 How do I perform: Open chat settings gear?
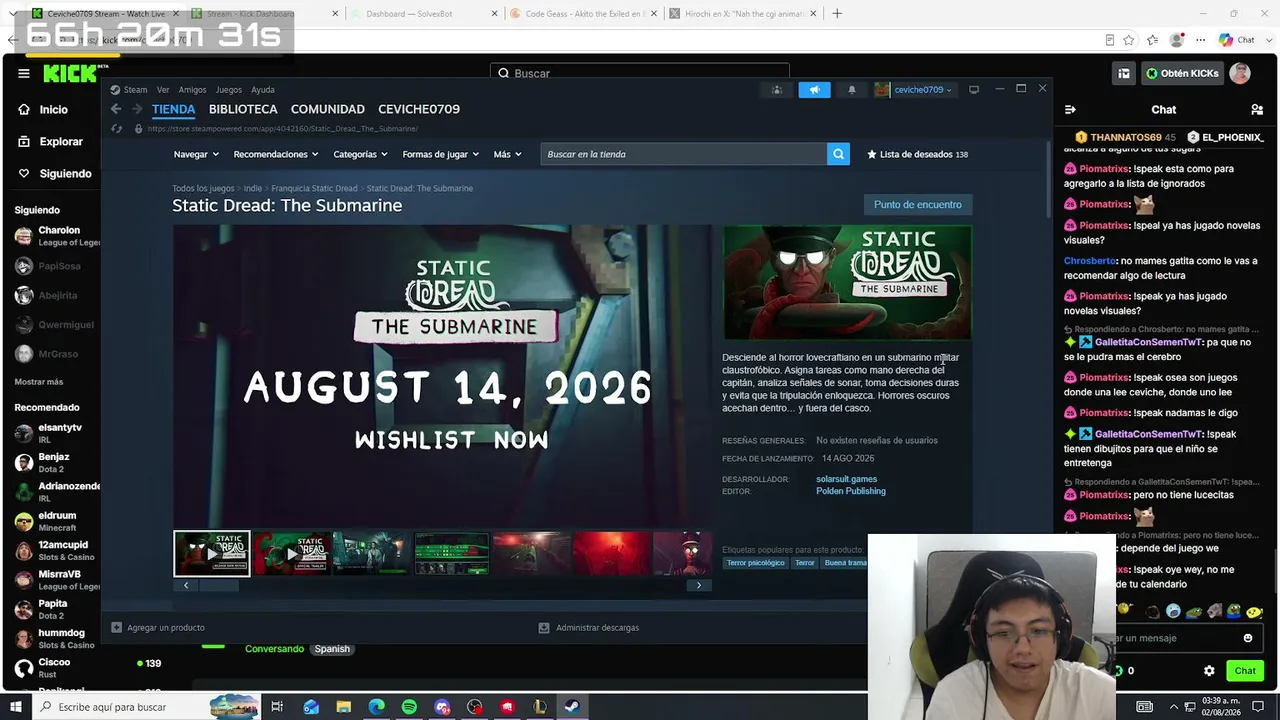[1209, 671]
